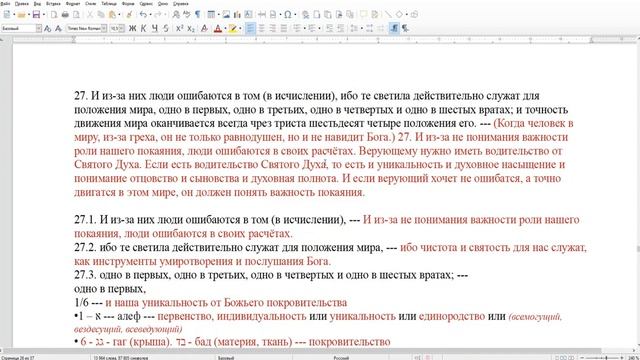The height and width of the screenshot is (360, 640).
Task: Click the Copy icon in the toolbar
Action: 101,15
